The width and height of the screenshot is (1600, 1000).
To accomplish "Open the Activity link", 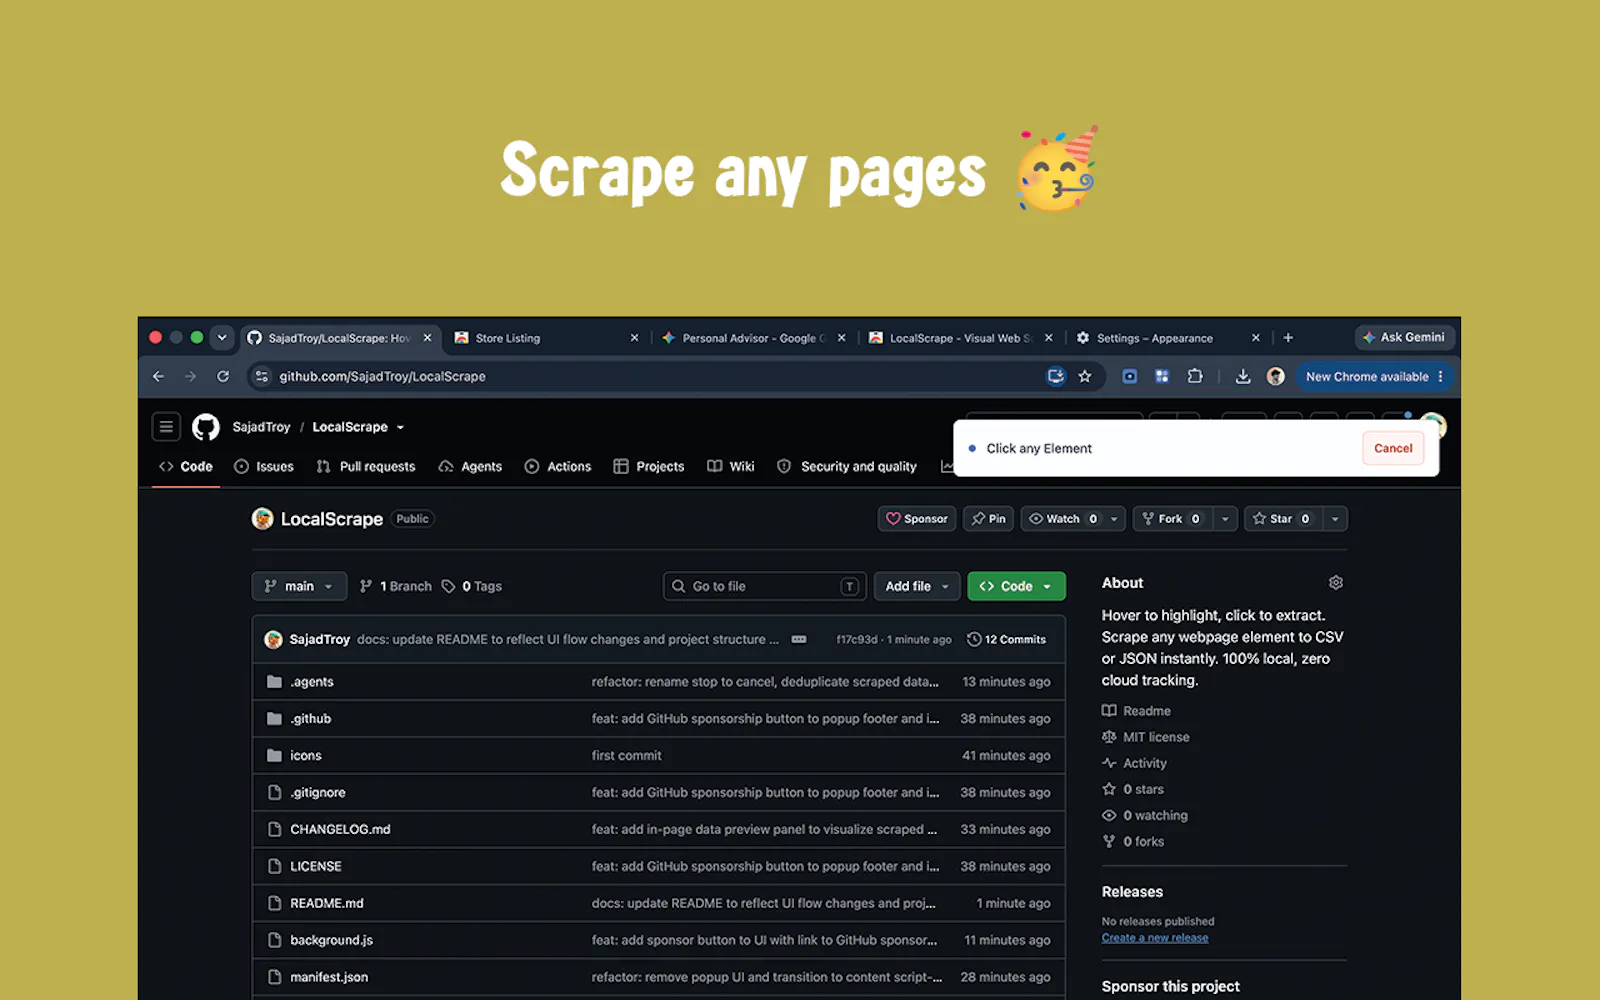I will point(1134,763).
